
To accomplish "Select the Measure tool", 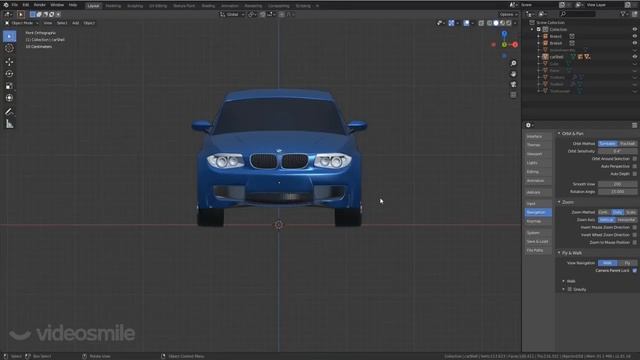I will point(9,124).
